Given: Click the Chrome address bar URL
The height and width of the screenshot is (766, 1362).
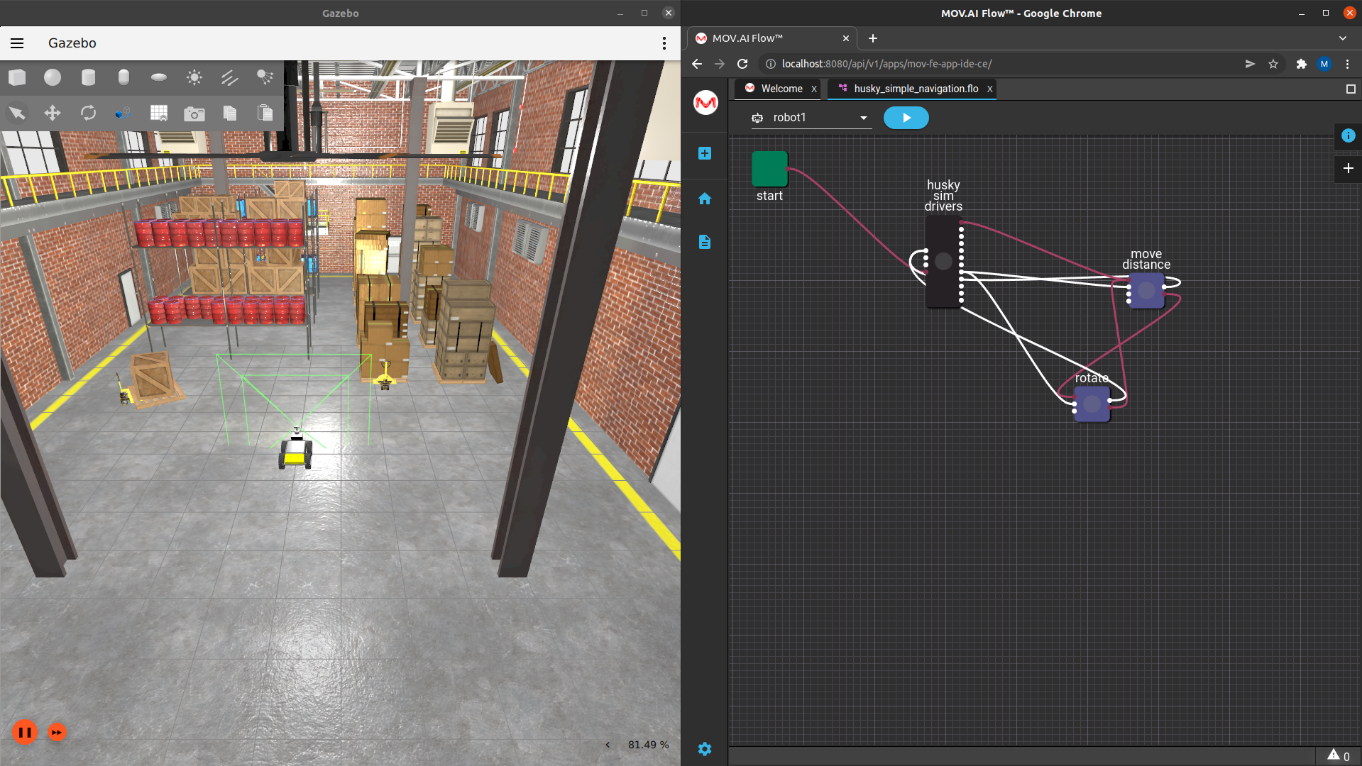Looking at the screenshot, I should click(887, 63).
